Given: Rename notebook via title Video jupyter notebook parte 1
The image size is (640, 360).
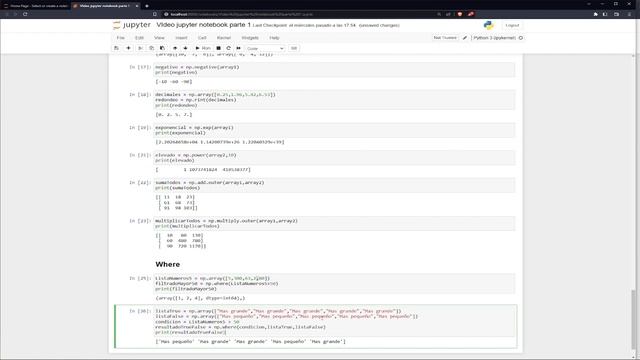Looking at the screenshot, I should [203, 25].
